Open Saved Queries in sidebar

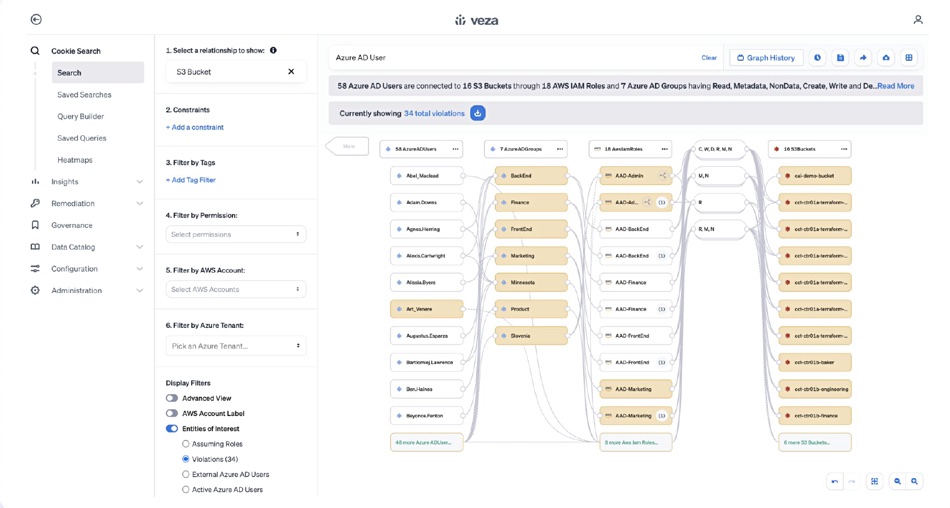82,138
